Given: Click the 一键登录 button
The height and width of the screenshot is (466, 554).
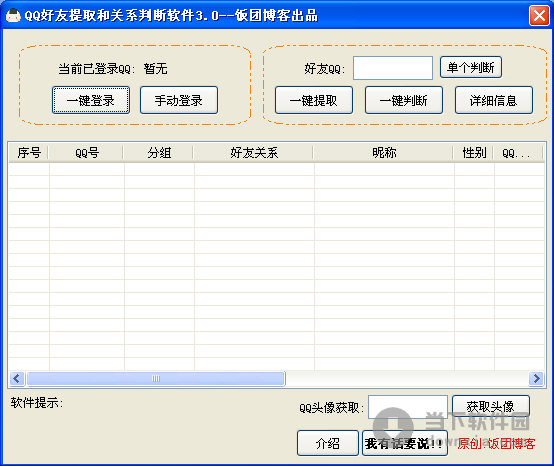Looking at the screenshot, I should coord(91,100).
